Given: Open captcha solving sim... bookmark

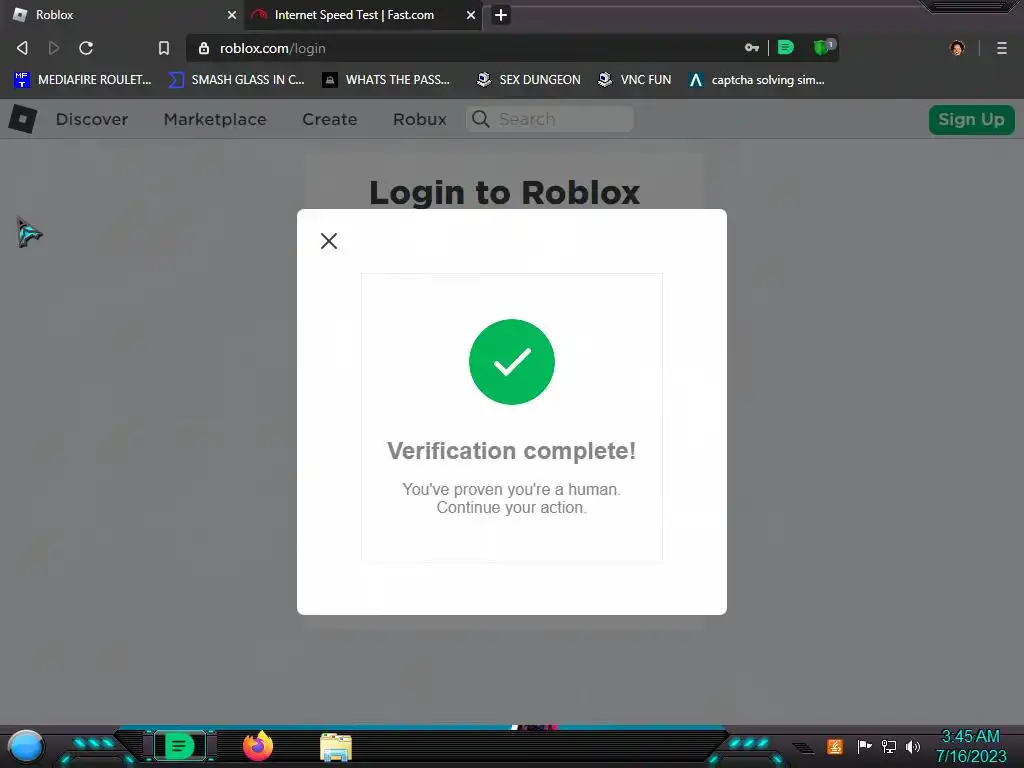Looking at the screenshot, I should (x=756, y=80).
